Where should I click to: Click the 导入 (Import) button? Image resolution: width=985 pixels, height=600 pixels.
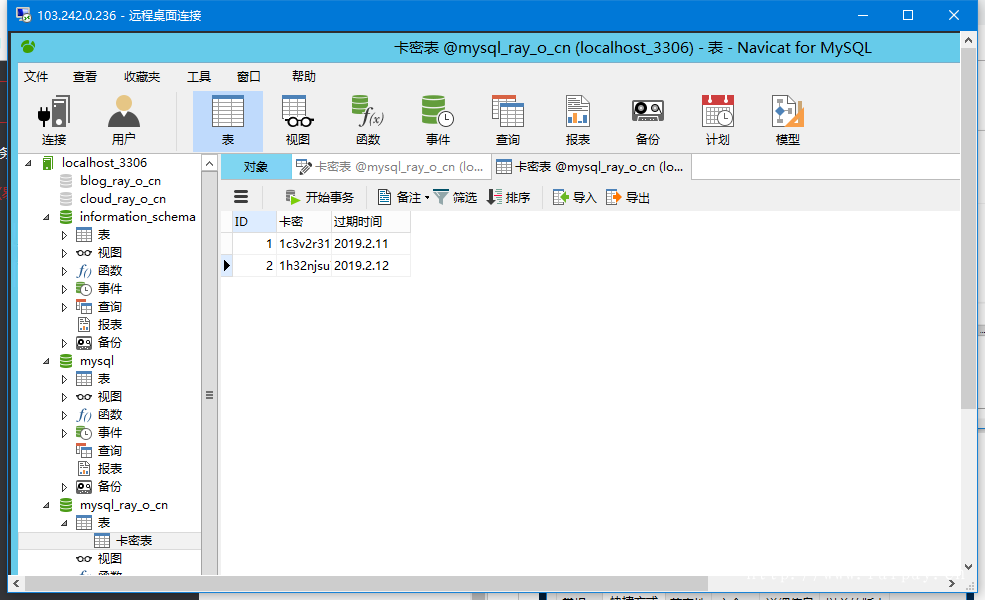575,198
